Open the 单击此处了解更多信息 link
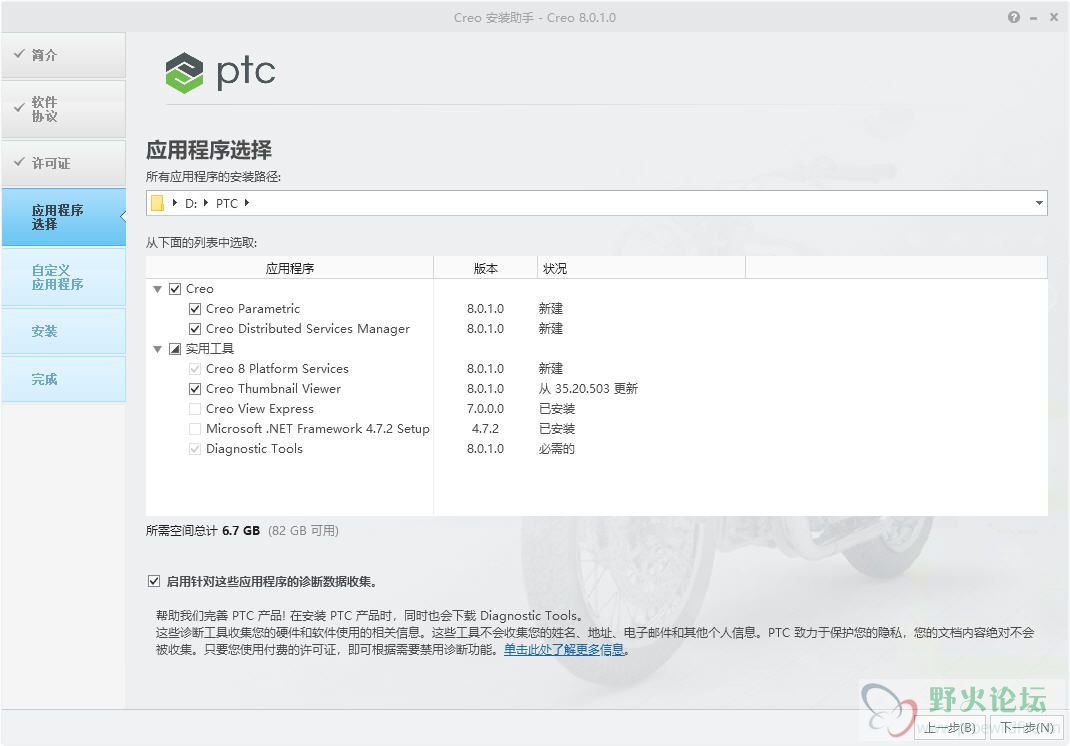 564,650
